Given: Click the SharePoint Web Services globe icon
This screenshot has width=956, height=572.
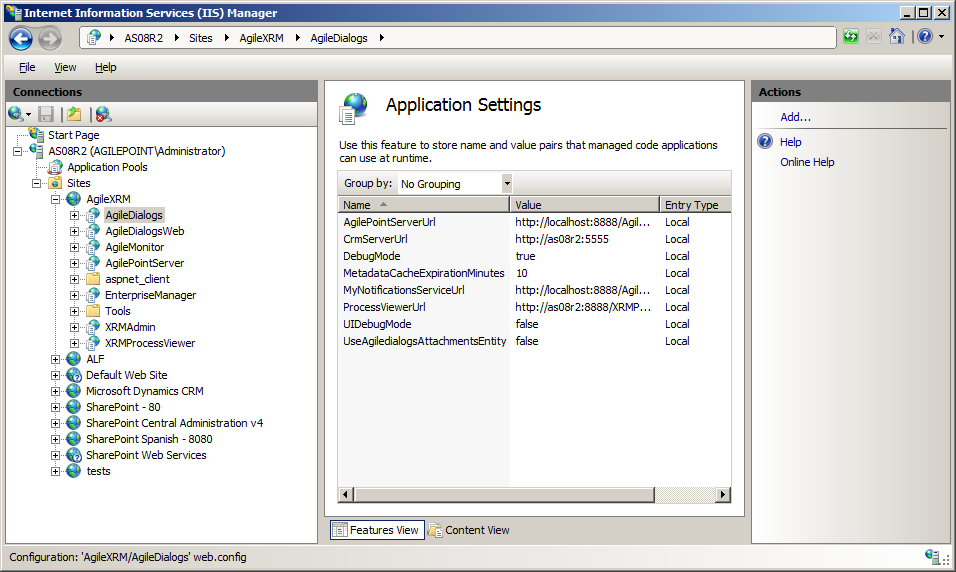Looking at the screenshot, I should pos(74,455).
